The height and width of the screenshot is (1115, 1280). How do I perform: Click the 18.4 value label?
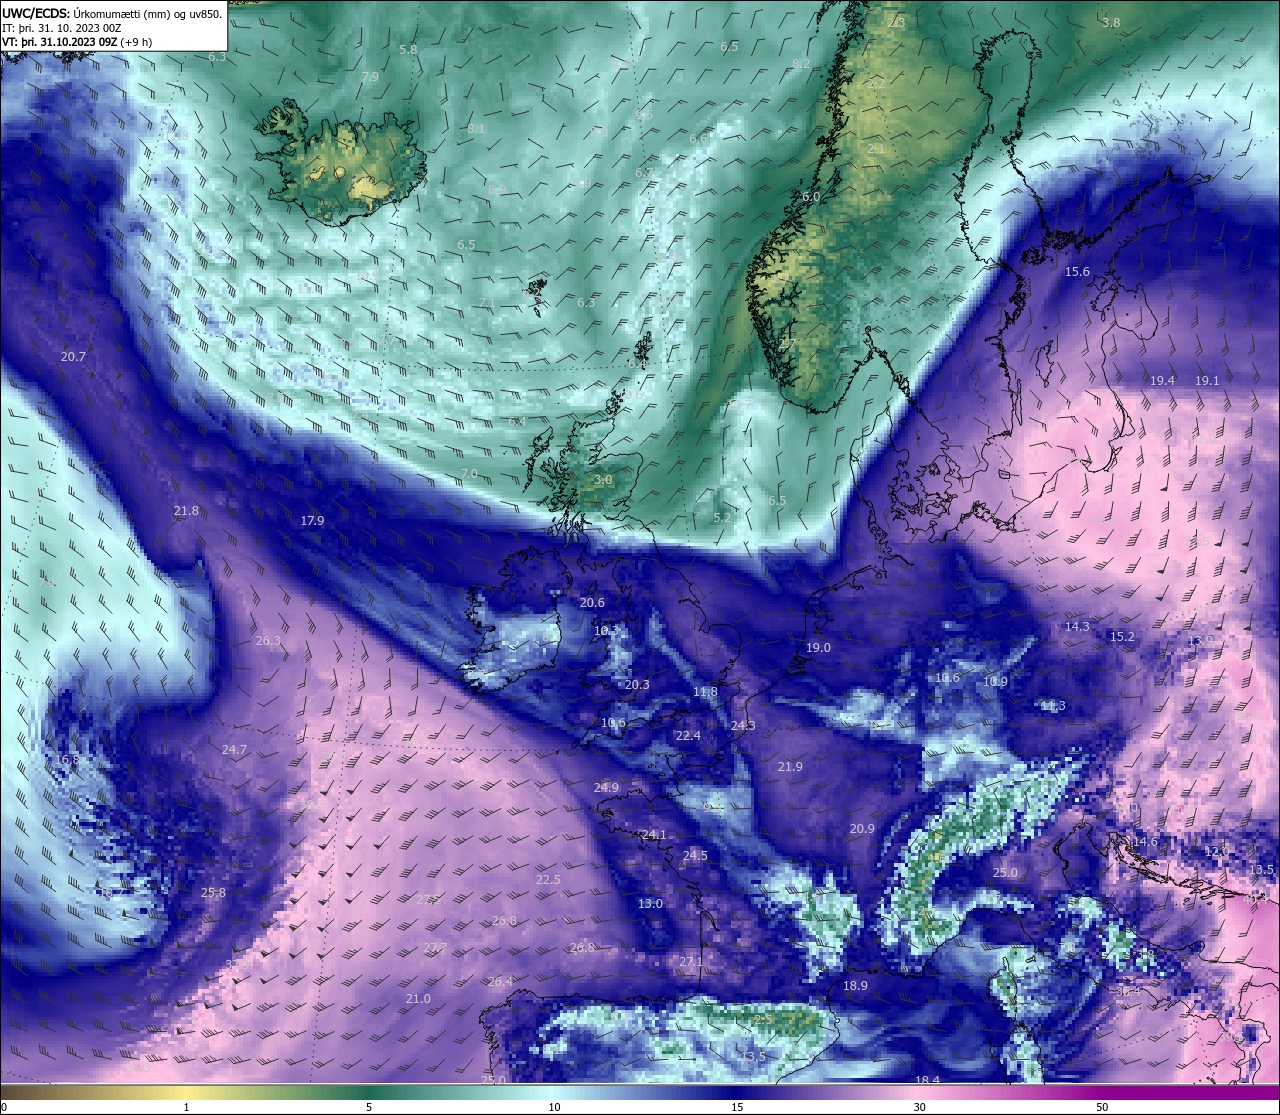tap(927, 1079)
